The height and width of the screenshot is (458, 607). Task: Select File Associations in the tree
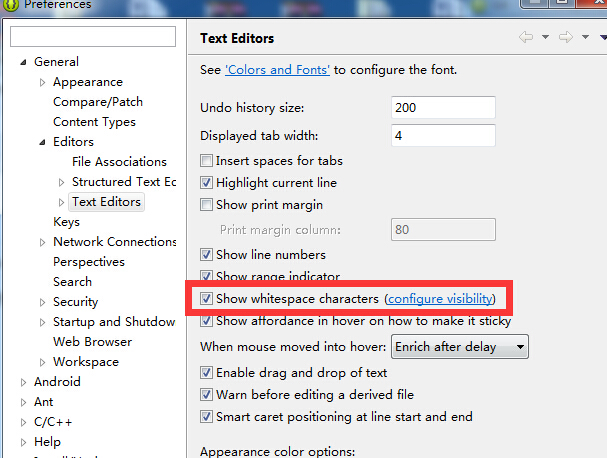[x=119, y=161]
